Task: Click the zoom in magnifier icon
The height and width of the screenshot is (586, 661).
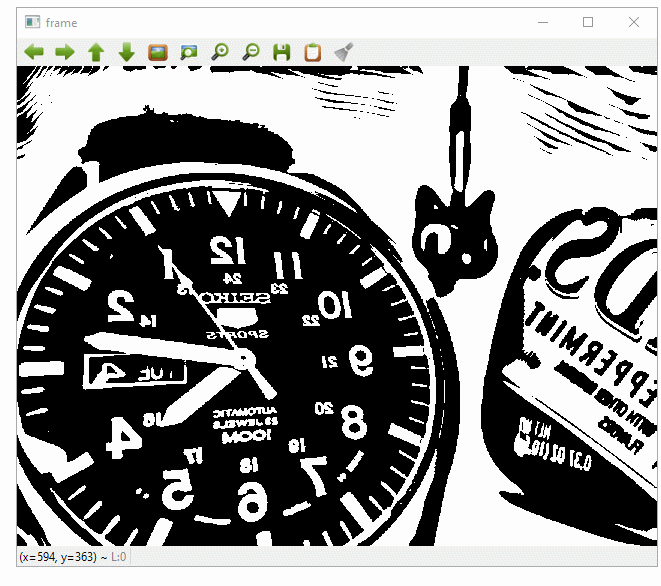Action: pyautogui.click(x=220, y=52)
